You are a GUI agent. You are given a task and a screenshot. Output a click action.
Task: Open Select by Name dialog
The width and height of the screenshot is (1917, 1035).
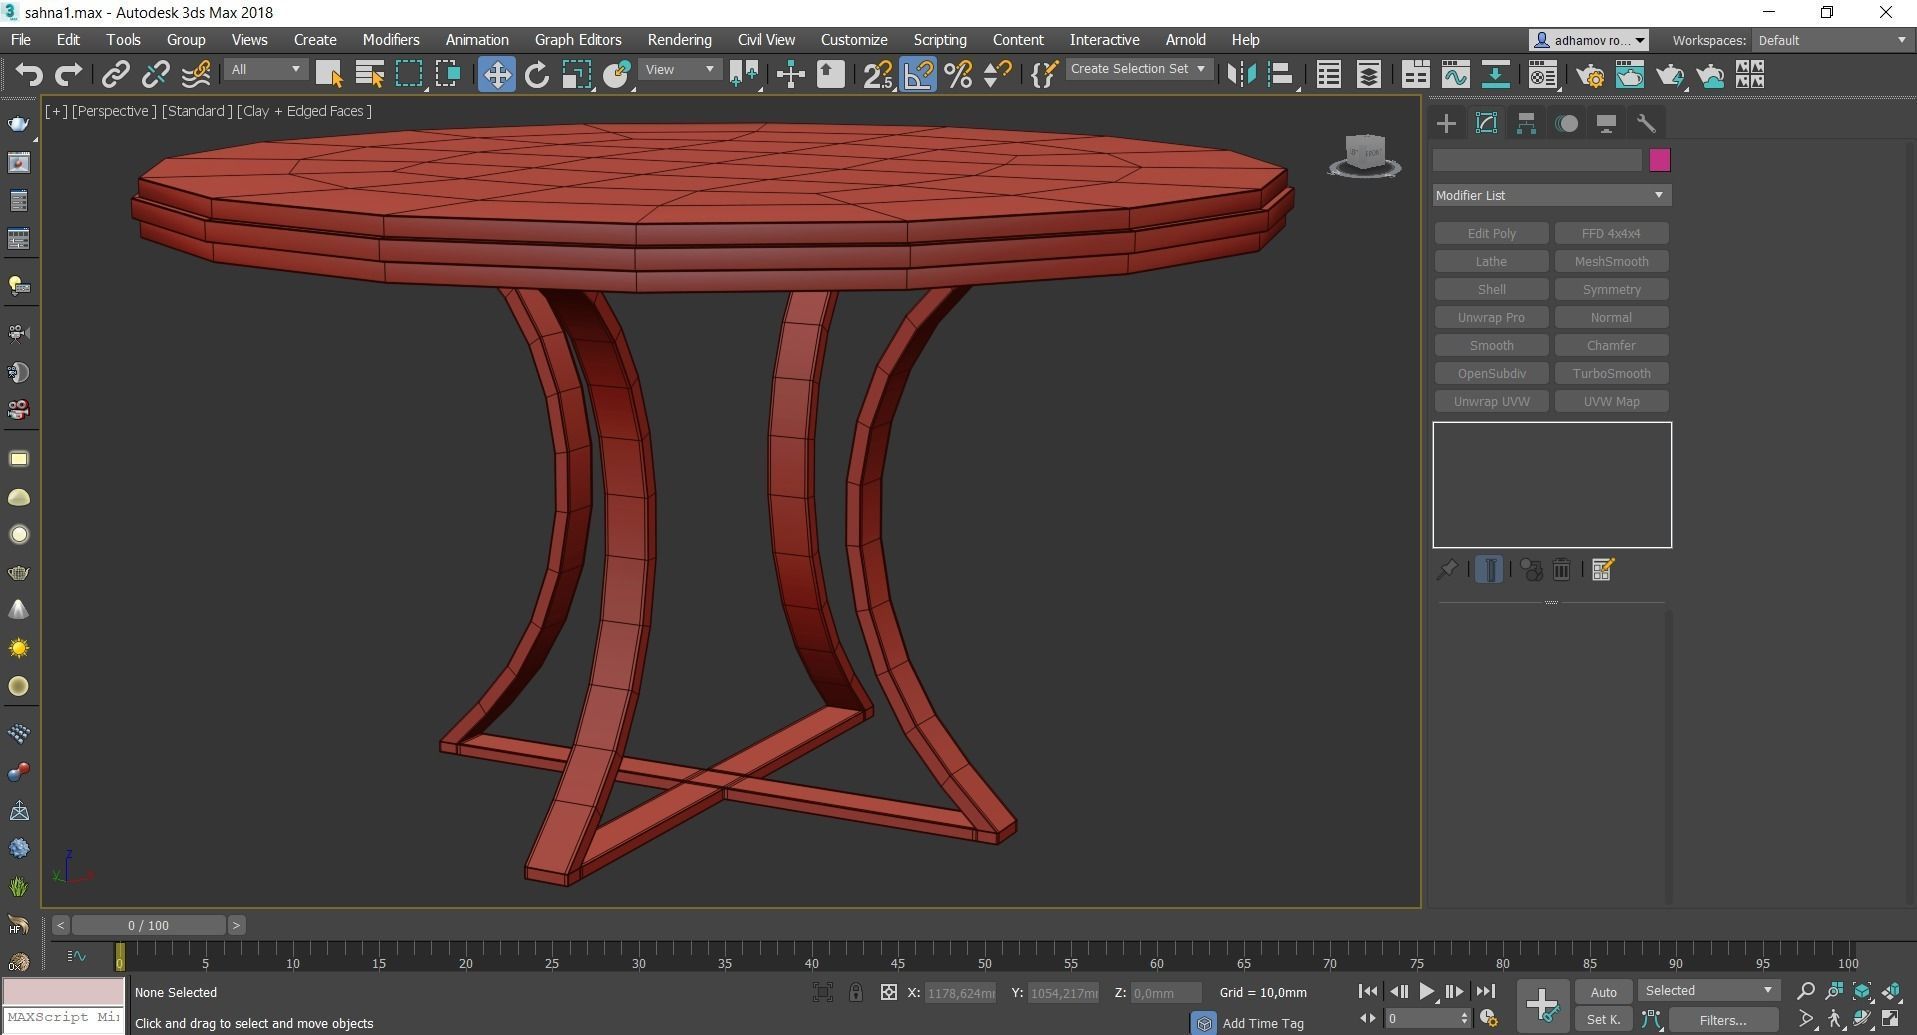point(369,75)
